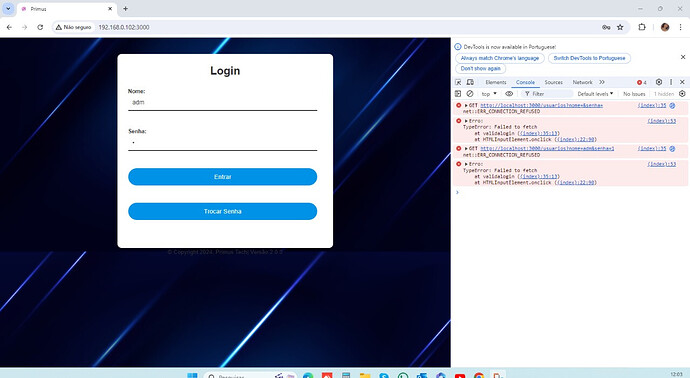The width and height of the screenshot is (690, 378).
Task: Focus the Nome input field
Action: click(x=222, y=103)
